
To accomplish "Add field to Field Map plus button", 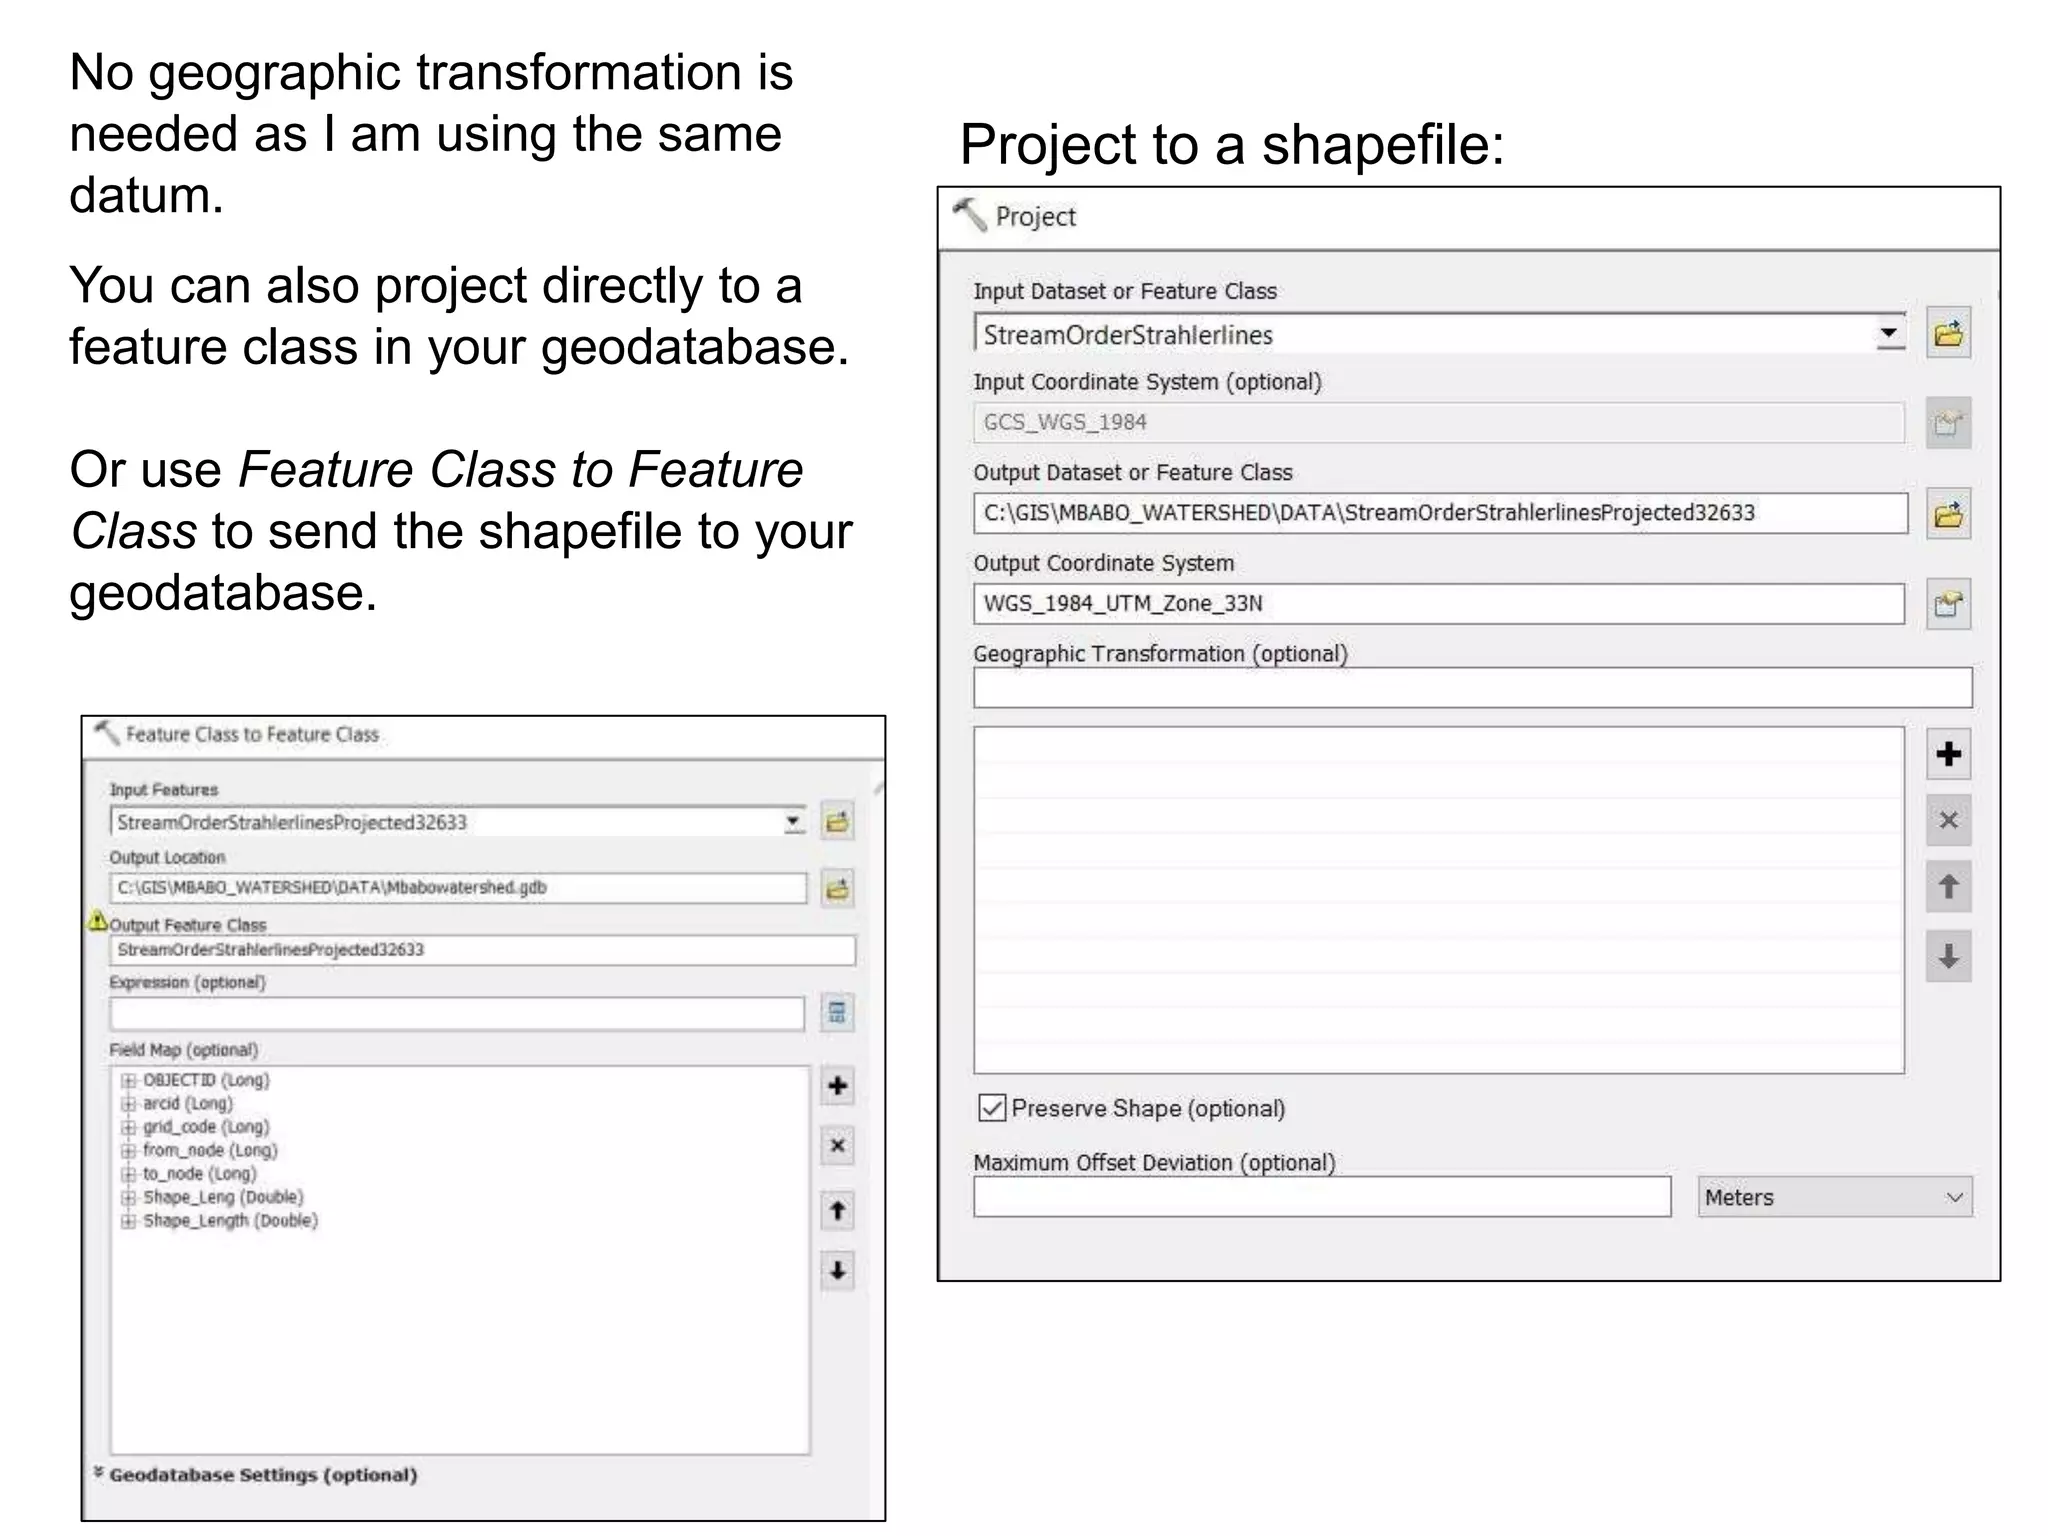I will pyautogui.click(x=837, y=1086).
